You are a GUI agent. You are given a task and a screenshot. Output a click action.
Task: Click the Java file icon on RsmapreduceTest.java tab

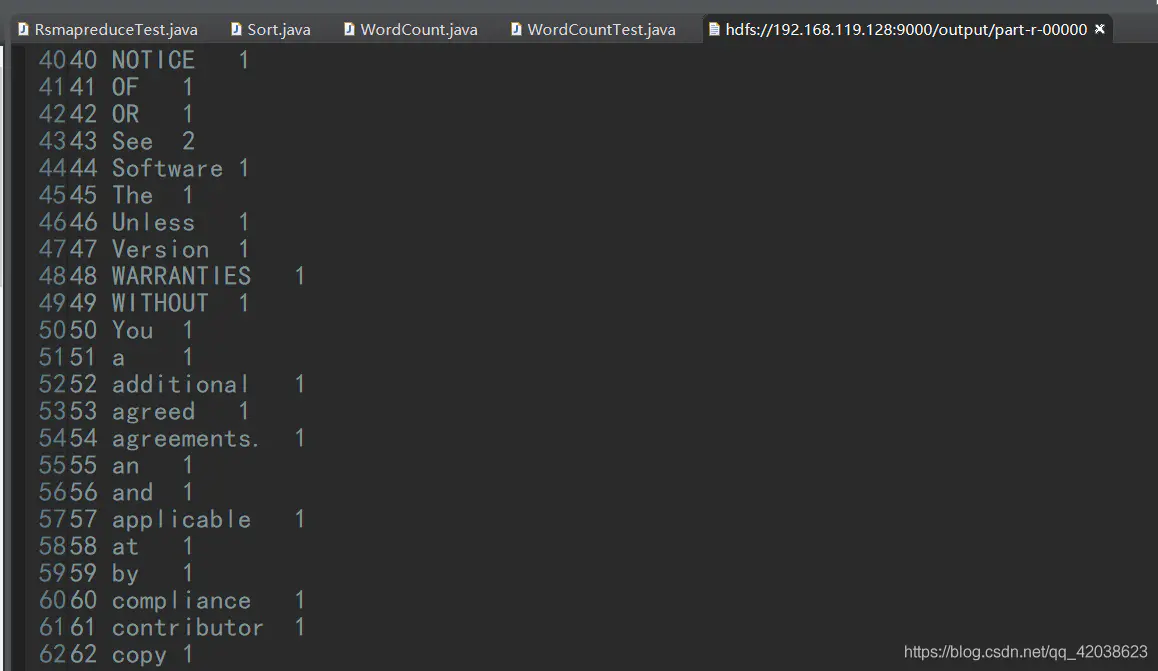click(23, 30)
